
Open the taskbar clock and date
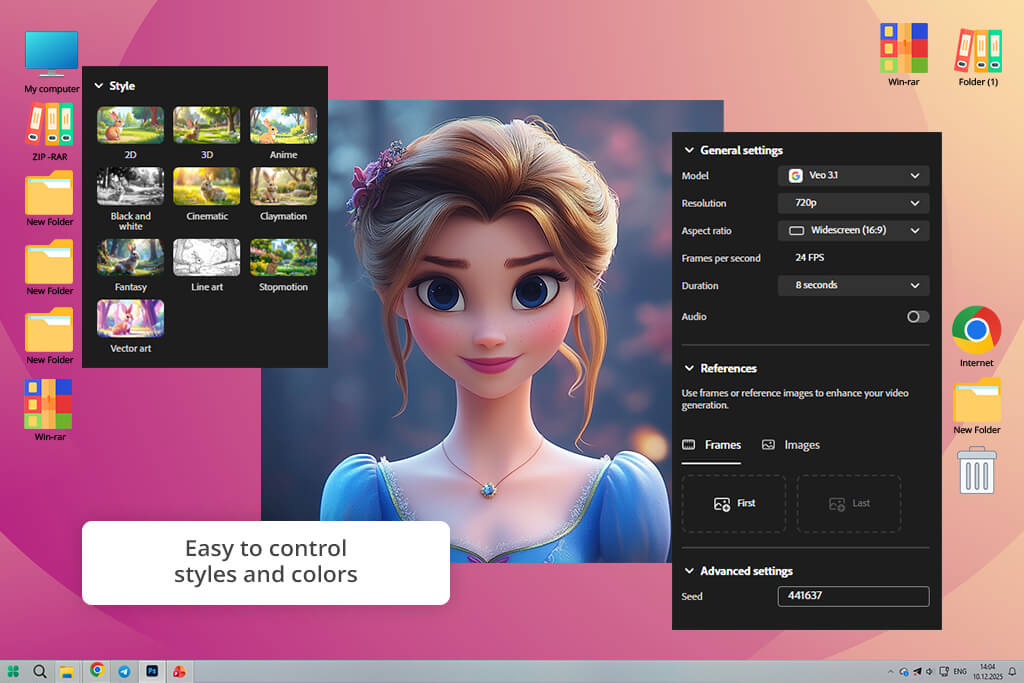[987, 671]
